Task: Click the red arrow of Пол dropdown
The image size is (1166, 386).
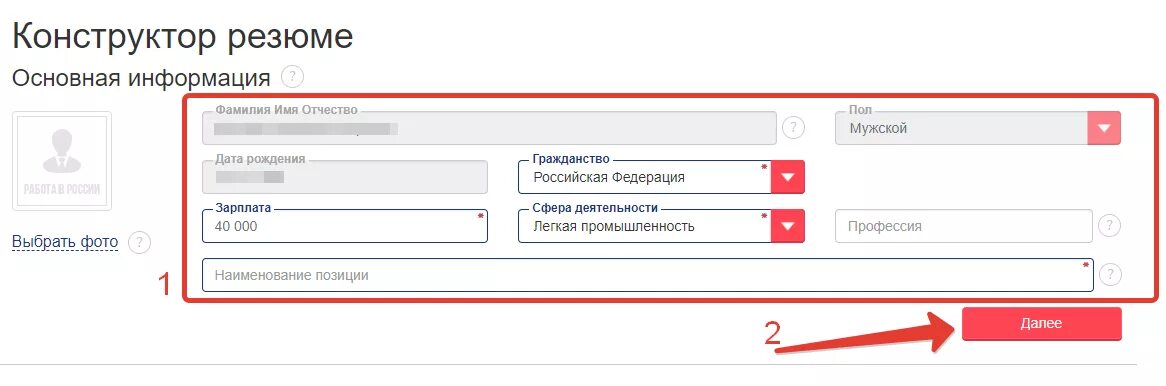Action: pyautogui.click(x=1104, y=128)
